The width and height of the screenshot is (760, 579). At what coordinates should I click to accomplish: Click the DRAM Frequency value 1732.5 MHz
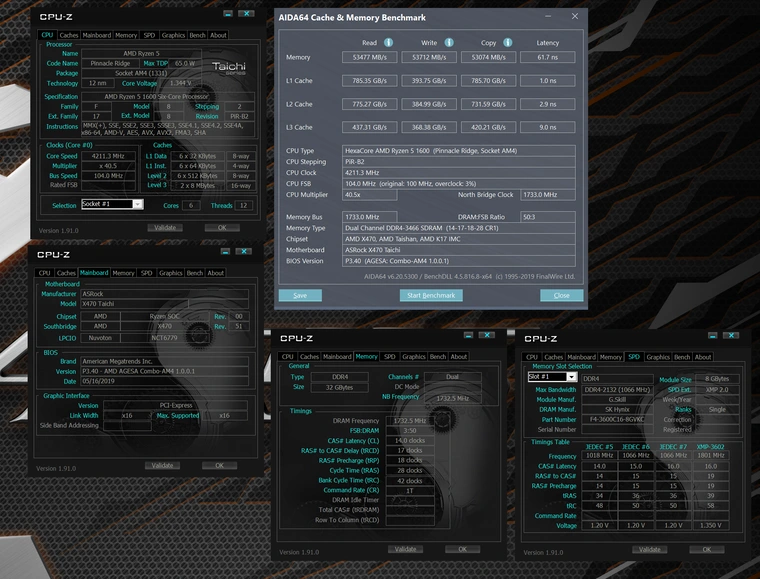(x=410, y=421)
